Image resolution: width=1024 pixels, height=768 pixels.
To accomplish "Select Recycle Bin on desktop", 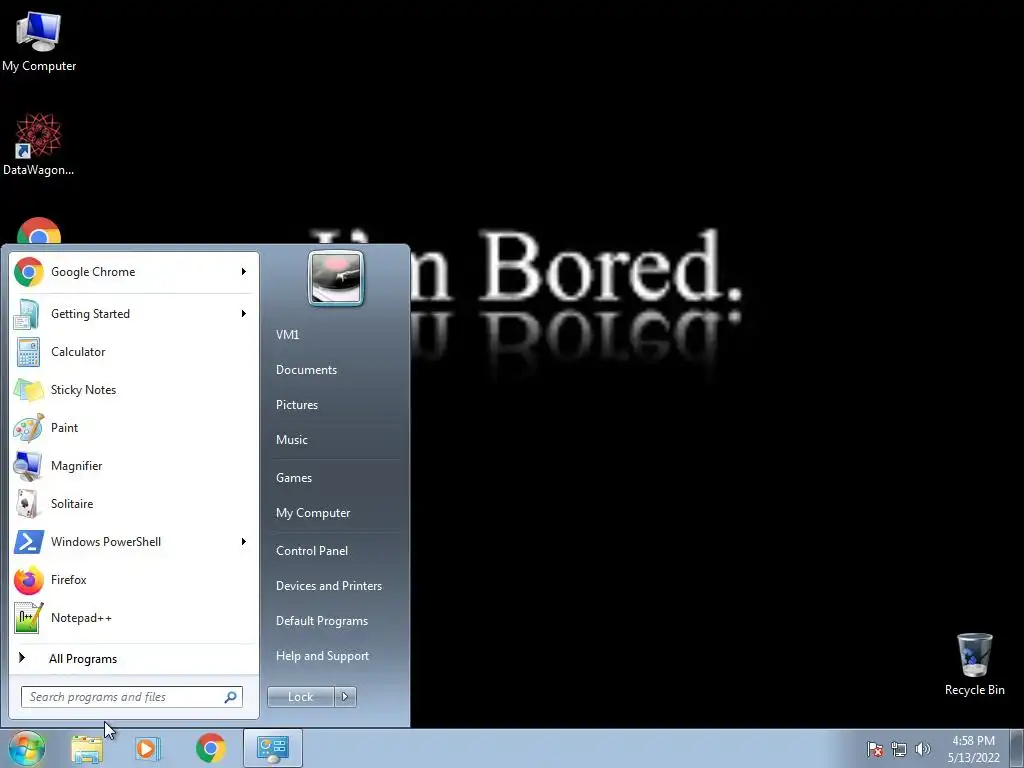I will [974, 664].
